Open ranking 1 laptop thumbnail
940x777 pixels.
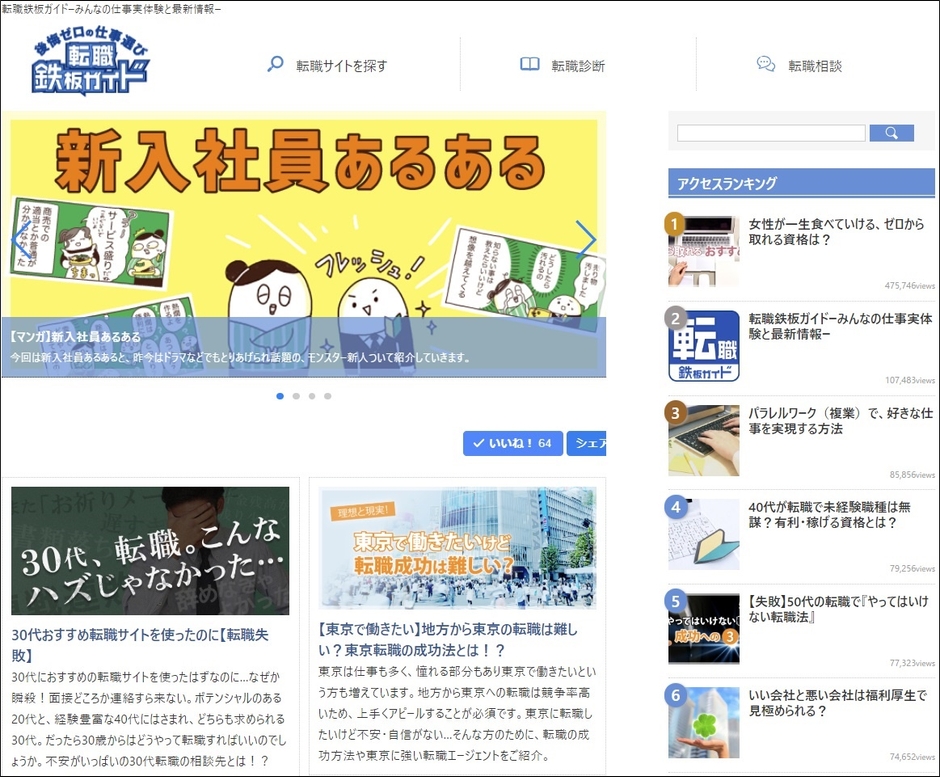coord(704,251)
